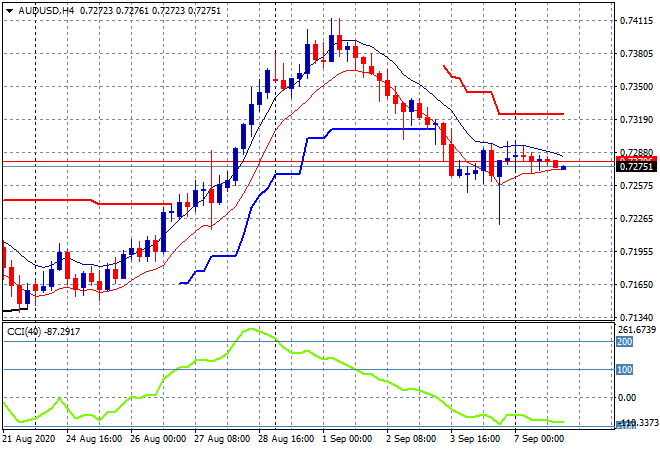This screenshot has width=660, height=450.
Task: Click the 261.6739 CCI scale maximum
Action: click(x=638, y=330)
